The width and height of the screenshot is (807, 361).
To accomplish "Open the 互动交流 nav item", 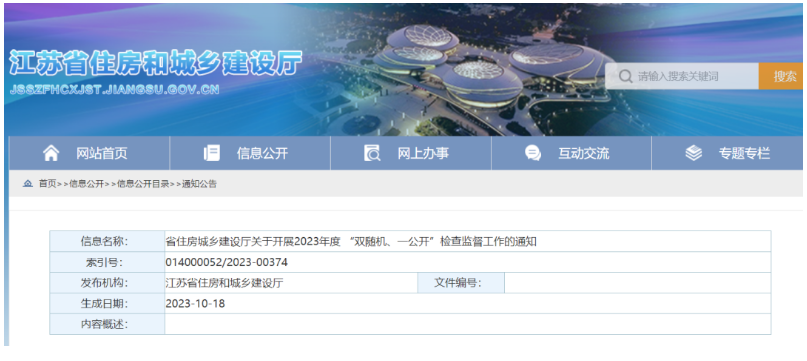I will (x=571, y=153).
